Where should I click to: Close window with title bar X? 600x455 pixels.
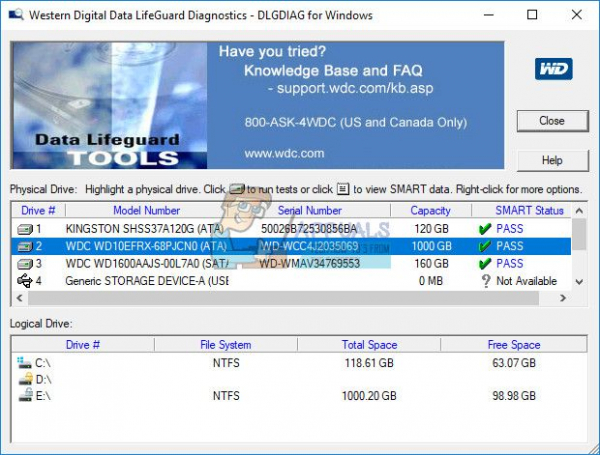577,15
